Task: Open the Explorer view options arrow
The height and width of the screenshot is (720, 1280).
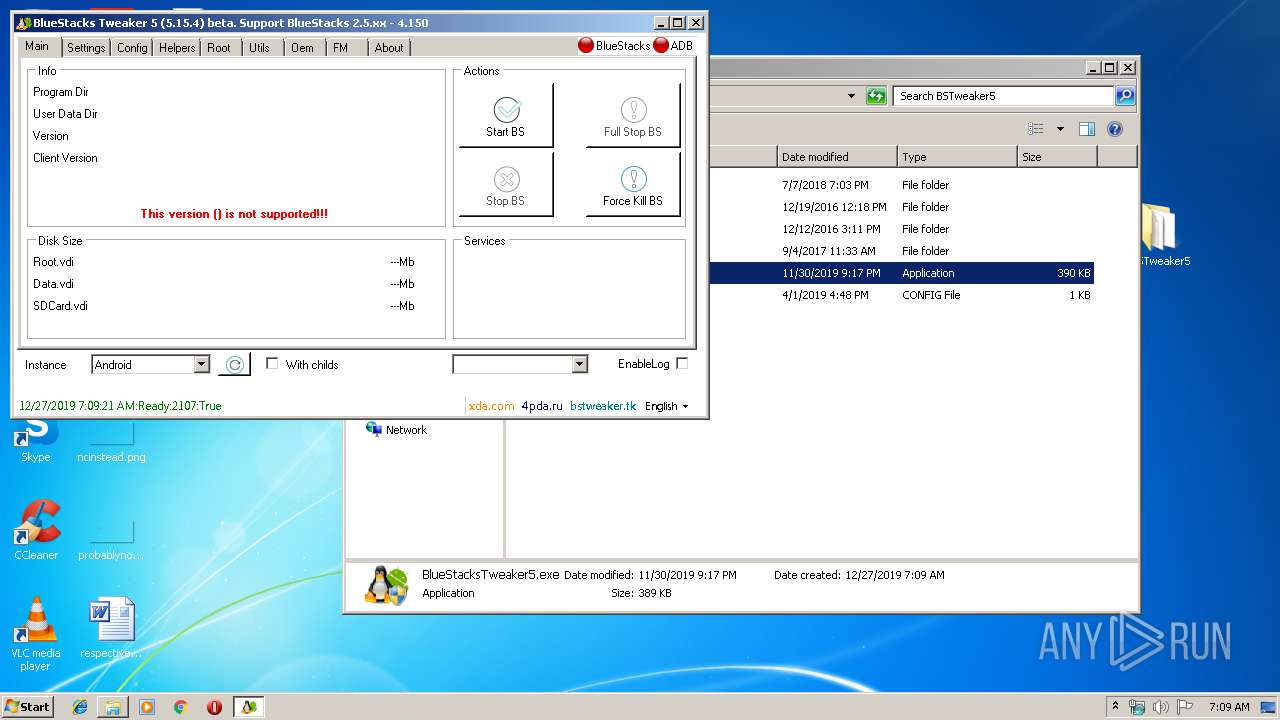Action: click(1060, 129)
